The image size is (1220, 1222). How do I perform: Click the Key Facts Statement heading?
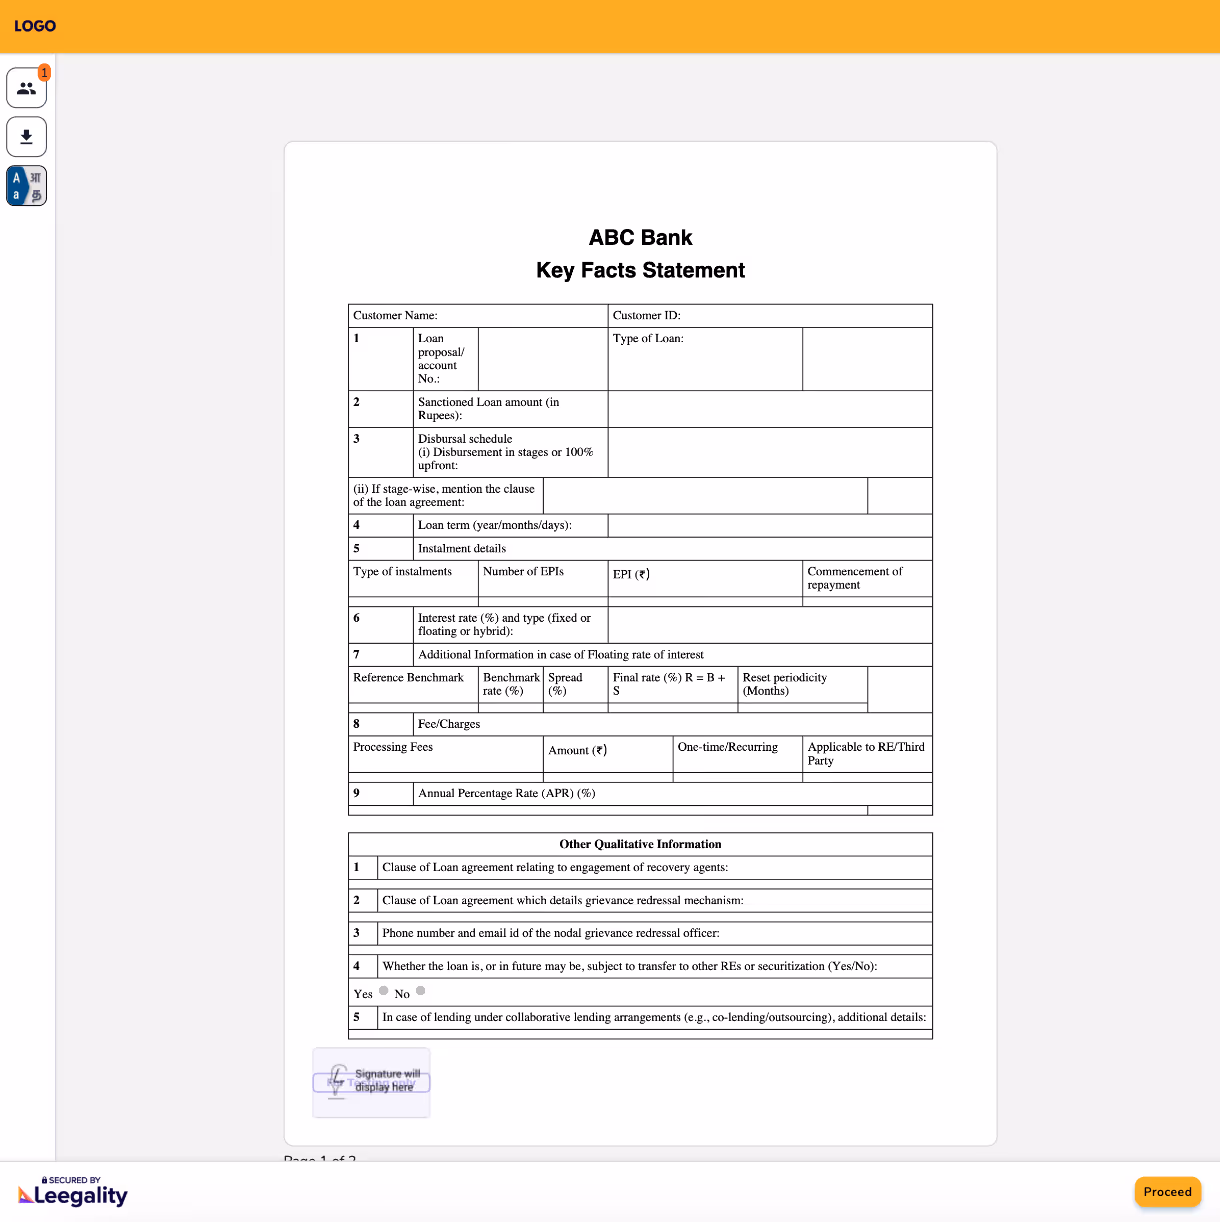640,270
